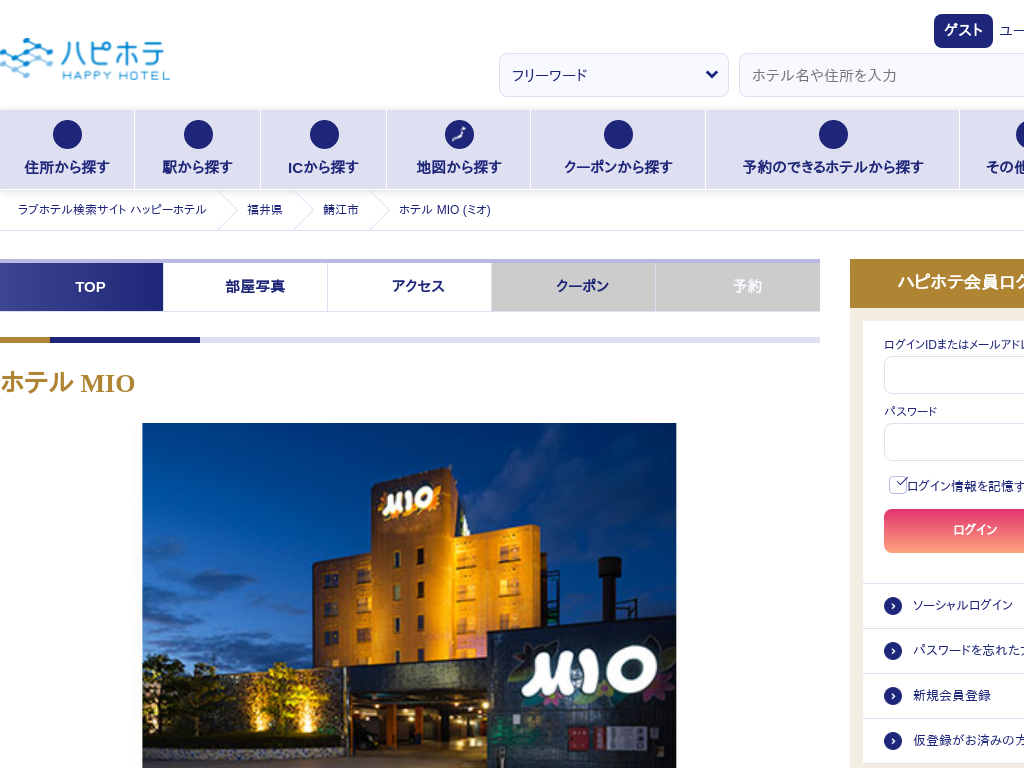
Task: Focus the ホテル名や住所を入力 search field
Action: 882,75
